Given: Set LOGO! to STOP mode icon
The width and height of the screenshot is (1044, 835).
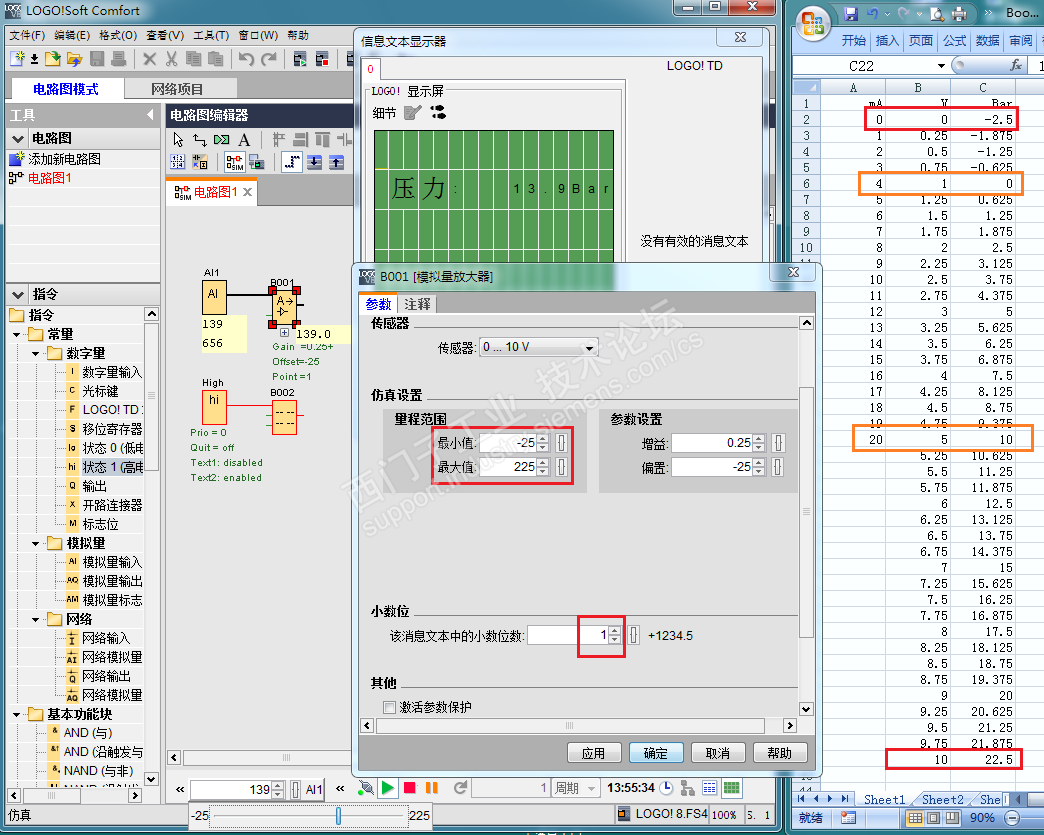Looking at the screenshot, I should 322,59.
